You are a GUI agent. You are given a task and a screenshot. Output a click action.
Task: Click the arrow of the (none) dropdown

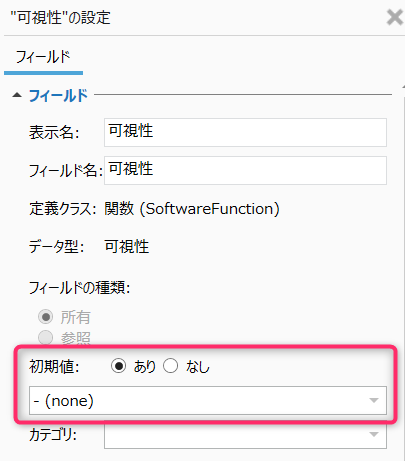click(x=374, y=401)
